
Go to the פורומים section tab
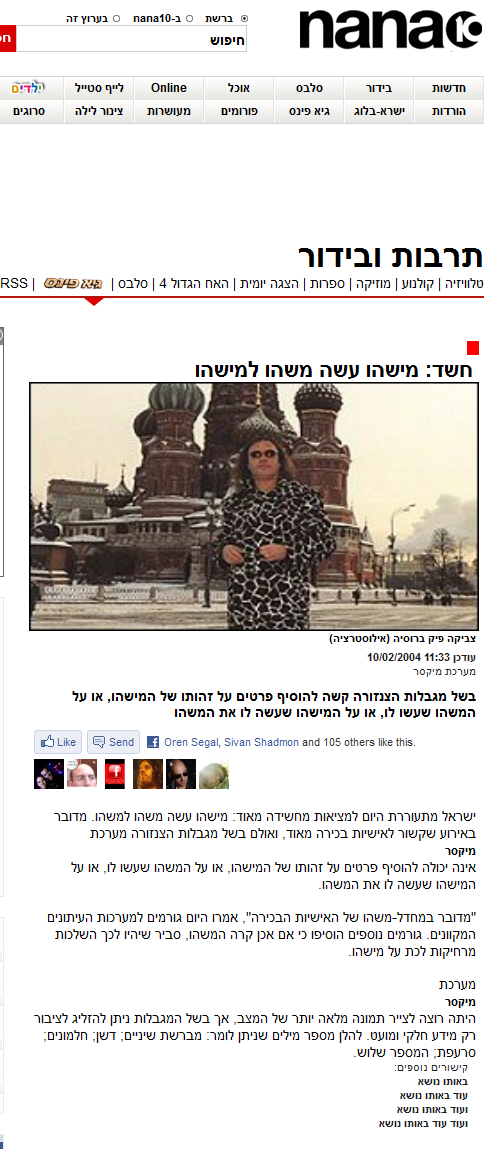[x=239, y=112]
